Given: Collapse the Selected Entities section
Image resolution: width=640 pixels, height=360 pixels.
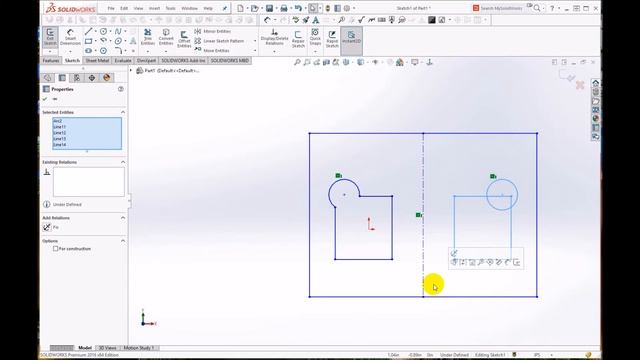Looking at the screenshot, I should point(123,112).
